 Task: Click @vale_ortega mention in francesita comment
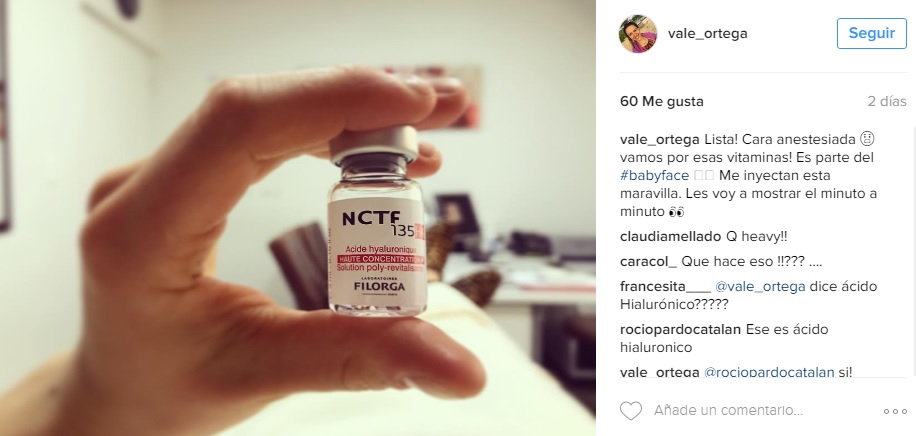click(x=760, y=286)
